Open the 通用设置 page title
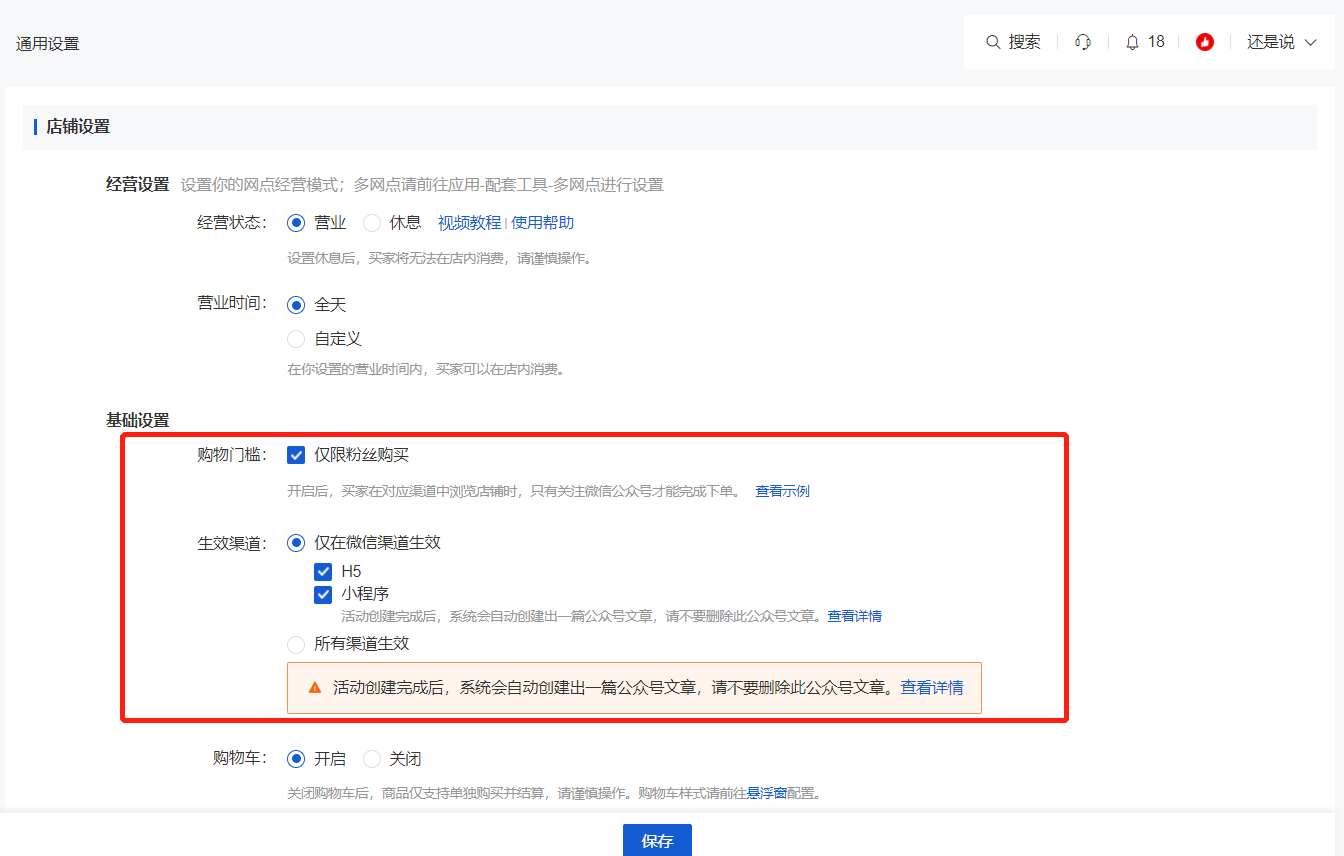The image size is (1344, 856). coord(47,44)
